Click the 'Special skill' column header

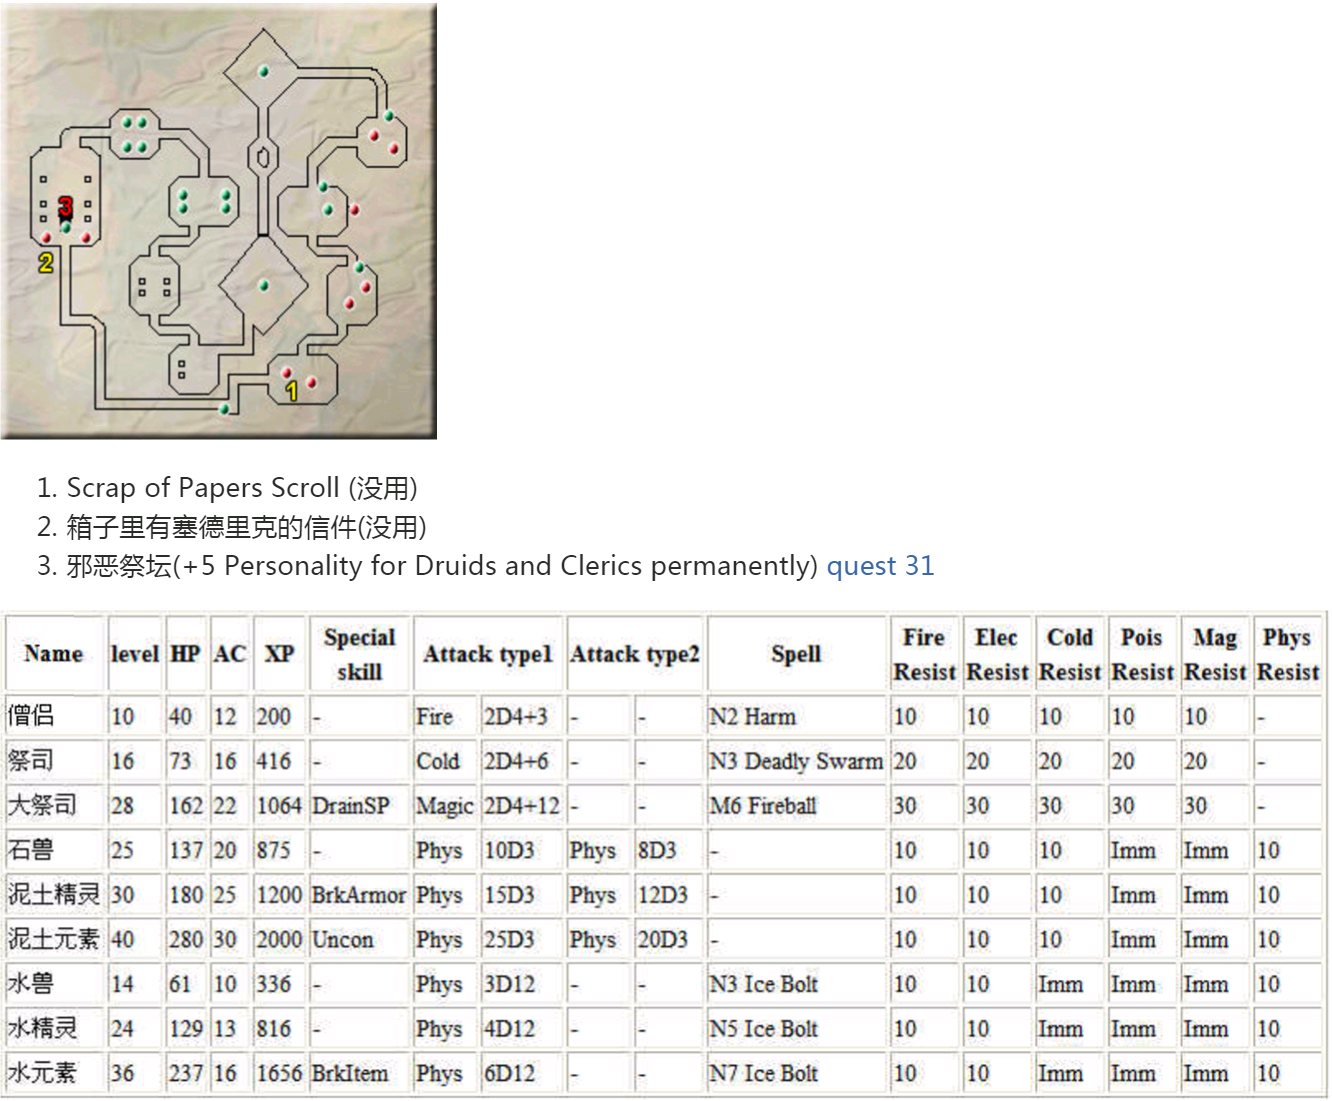pos(360,654)
